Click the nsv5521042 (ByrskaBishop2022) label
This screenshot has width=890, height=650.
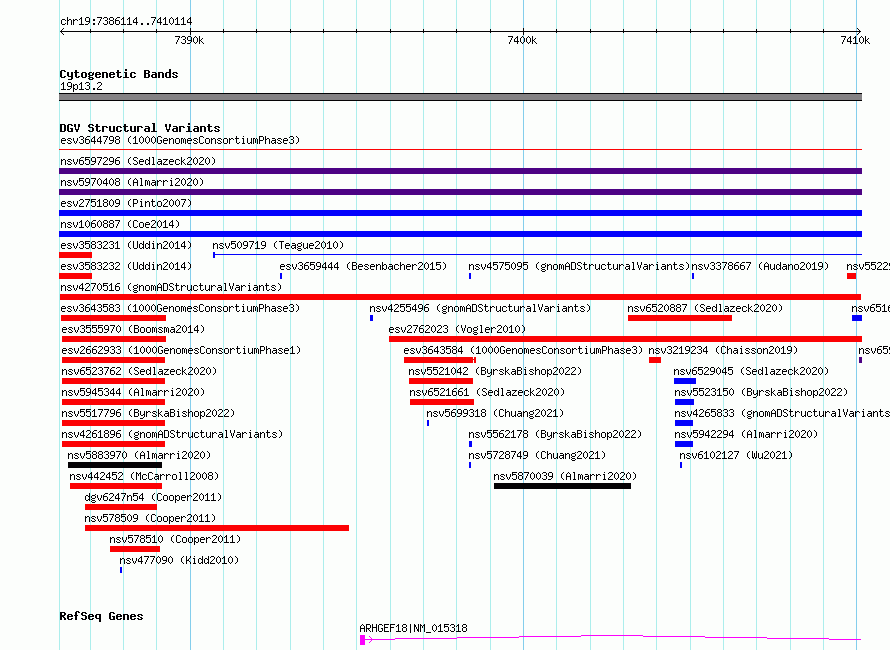click(496, 371)
